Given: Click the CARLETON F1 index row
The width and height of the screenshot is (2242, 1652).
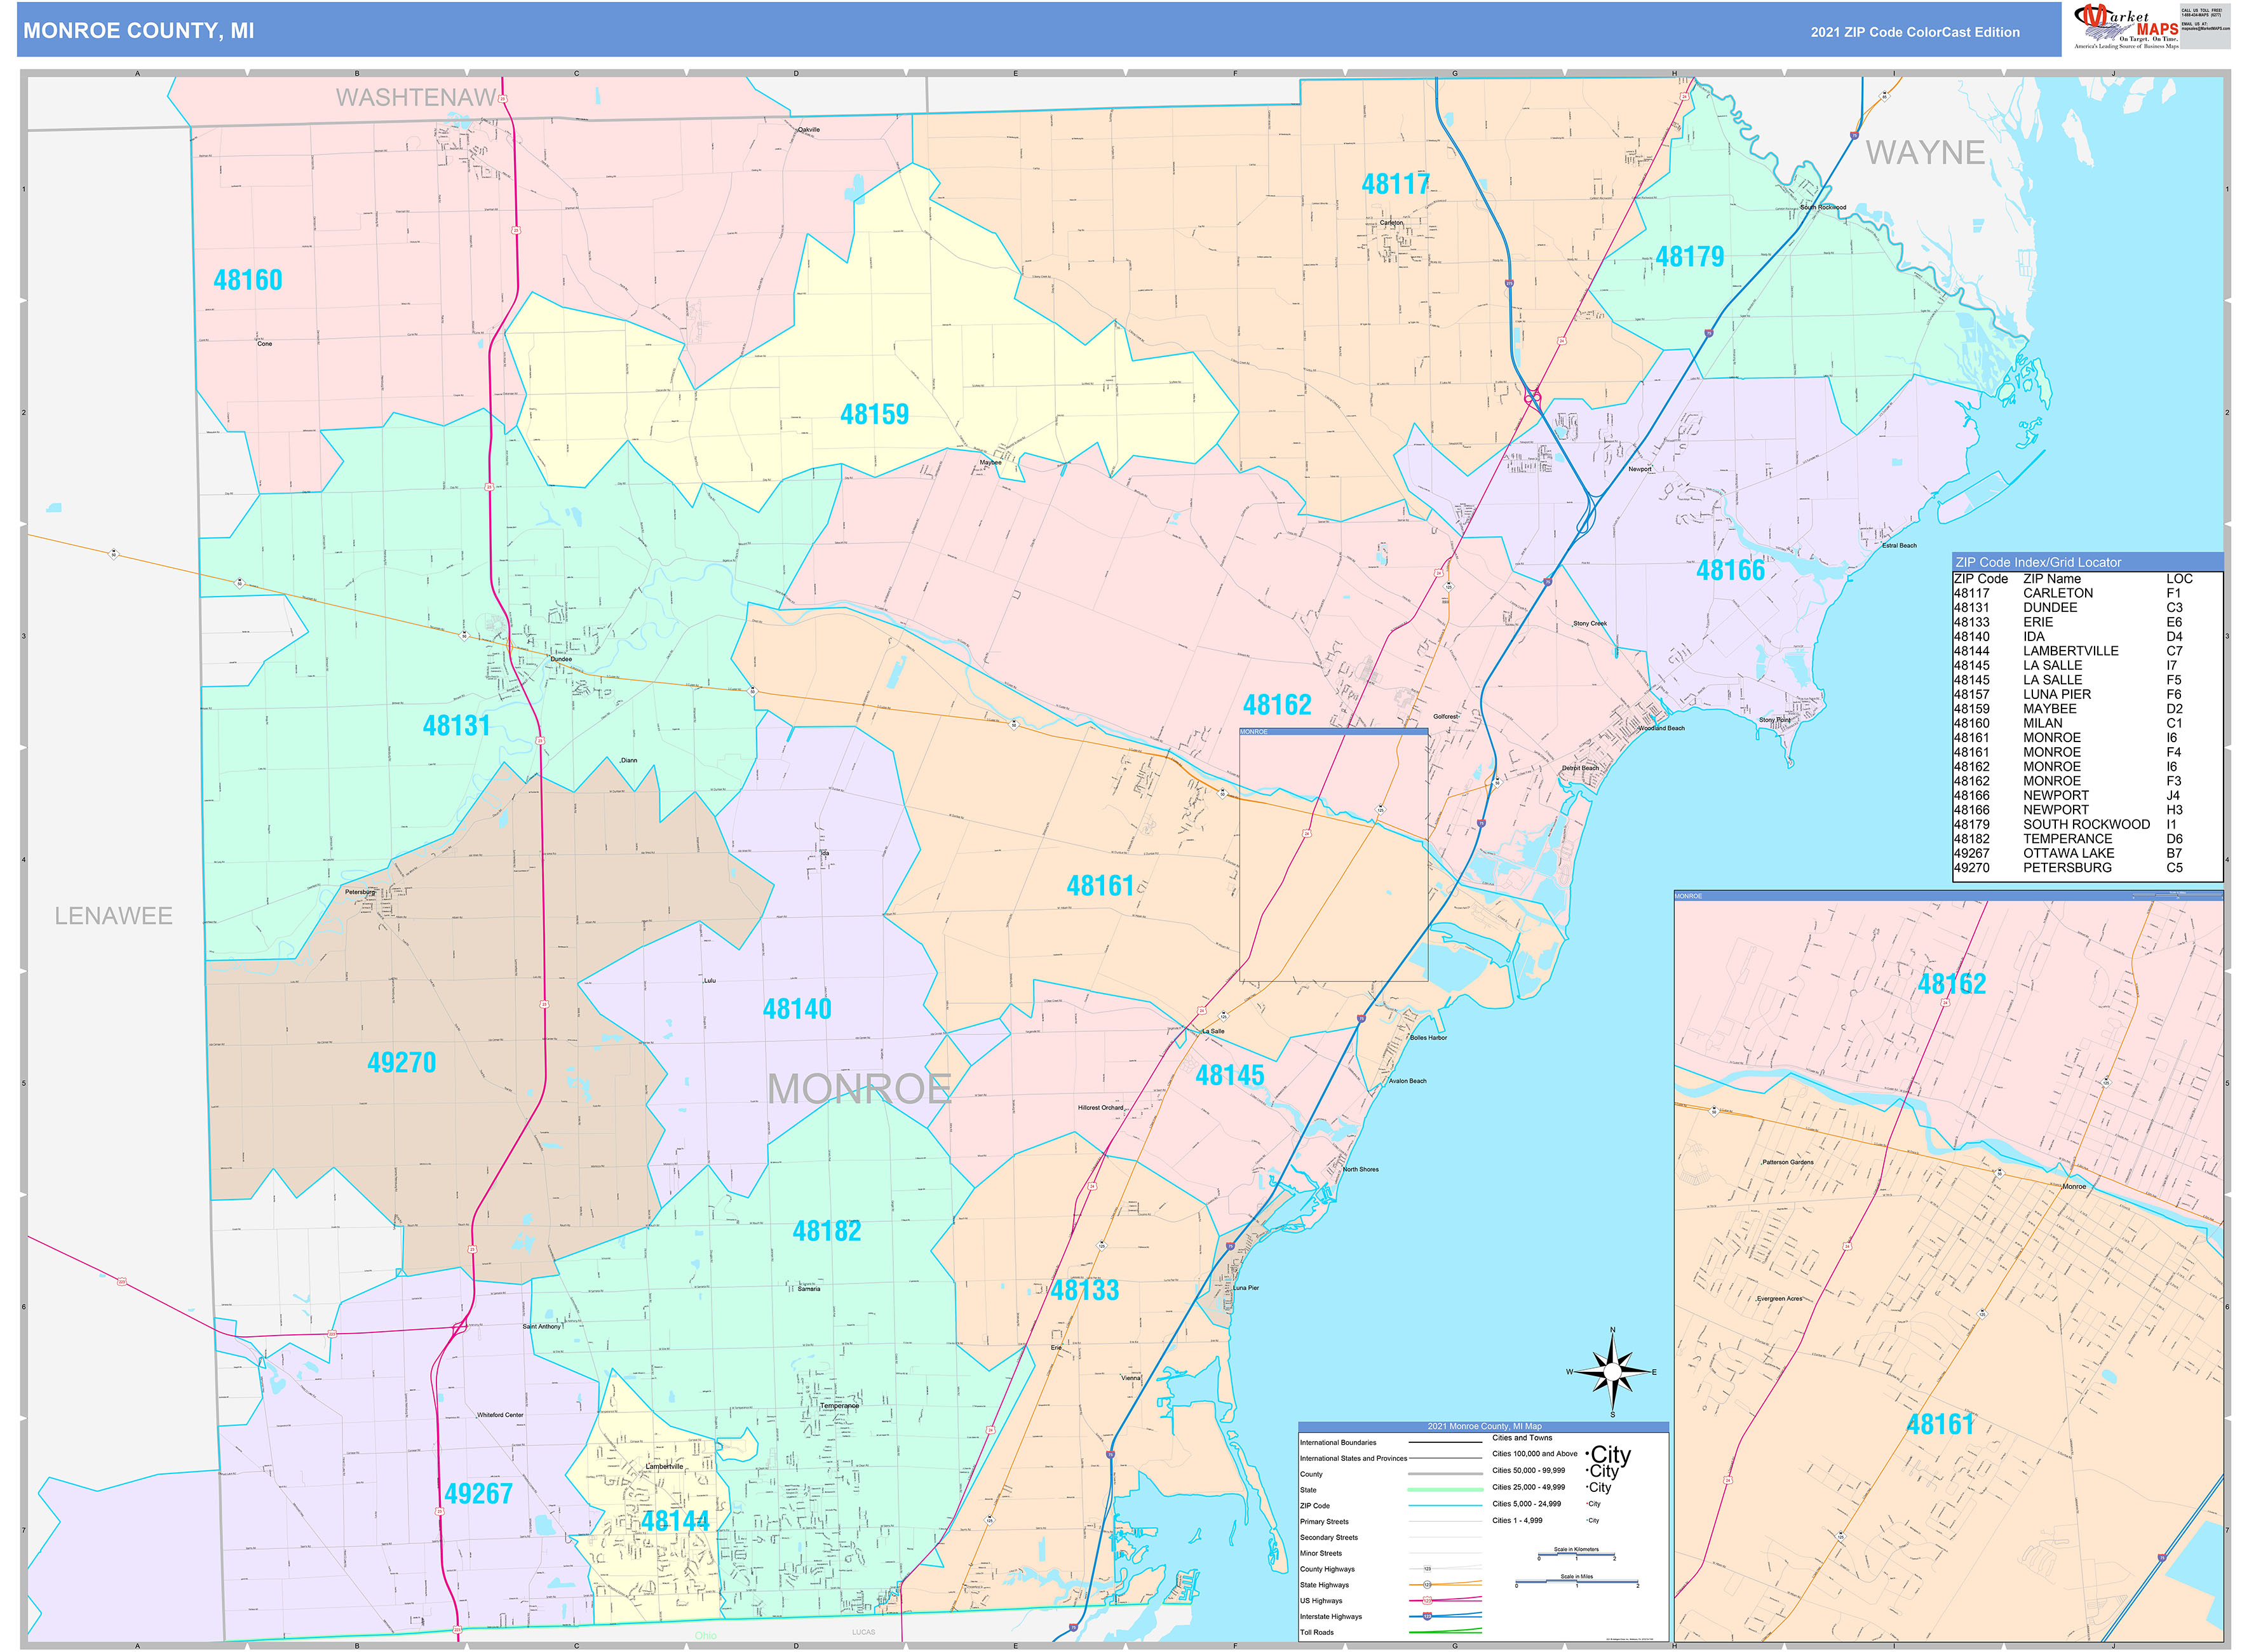Looking at the screenshot, I should (2087, 593).
